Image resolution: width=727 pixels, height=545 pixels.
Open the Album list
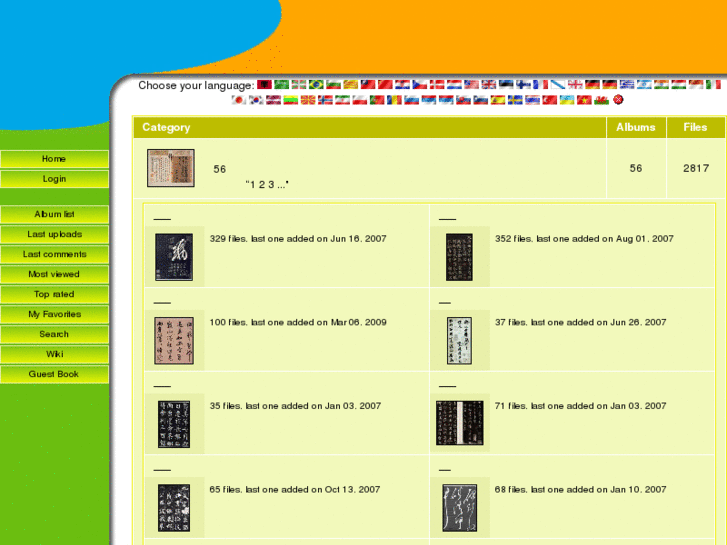54,214
